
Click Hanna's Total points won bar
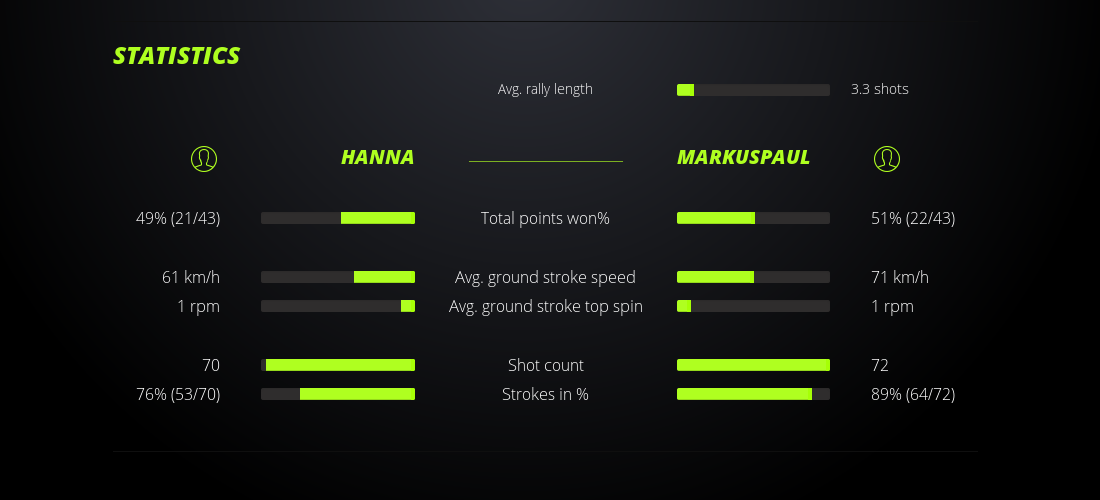(x=338, y=218)
